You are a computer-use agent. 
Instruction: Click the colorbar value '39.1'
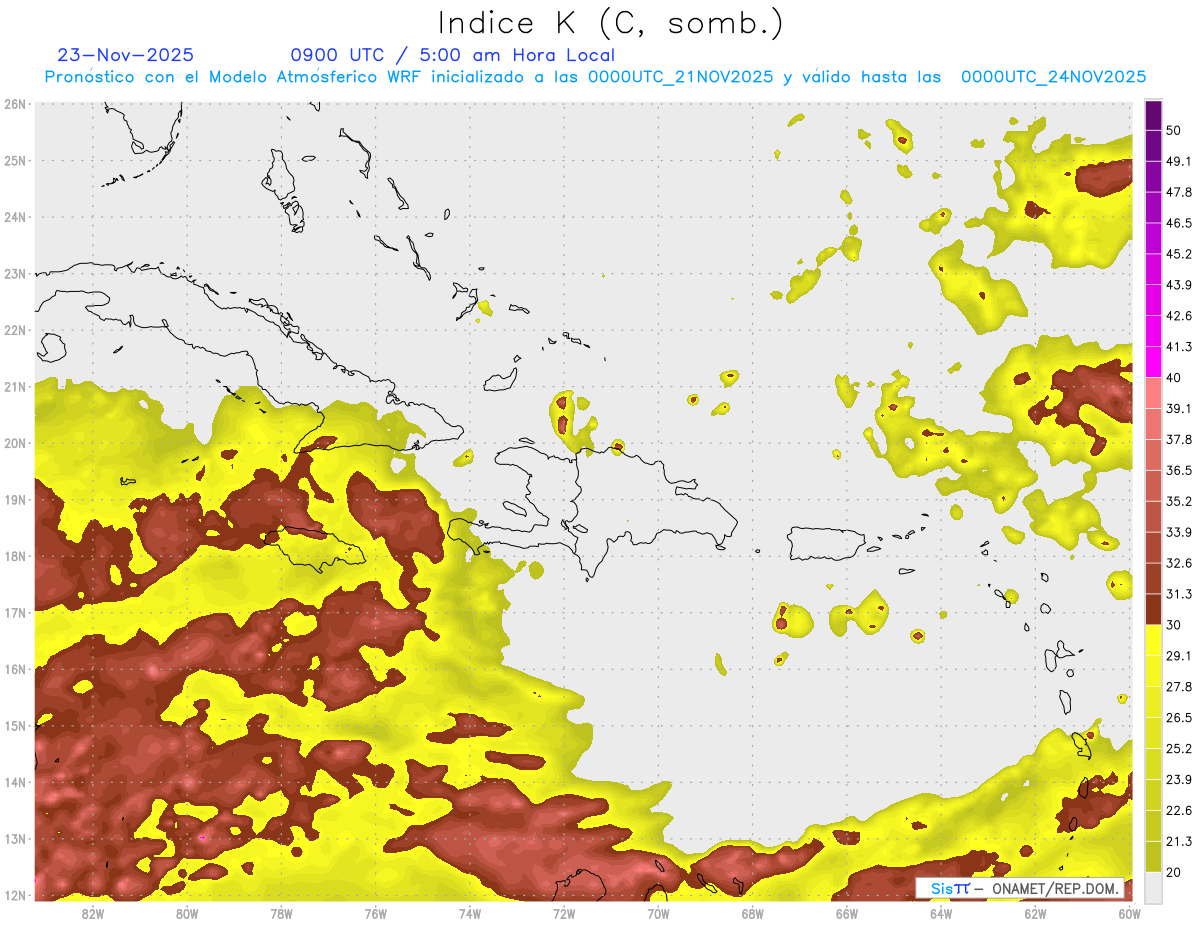pyautogui.click(x=1178, y=408)
